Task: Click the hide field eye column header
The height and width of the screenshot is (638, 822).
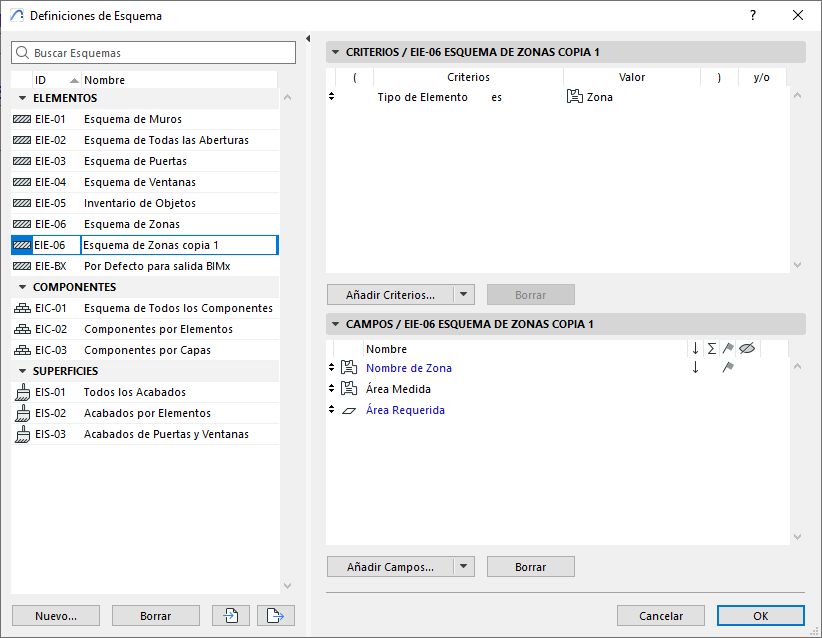Action: point(746,348)
